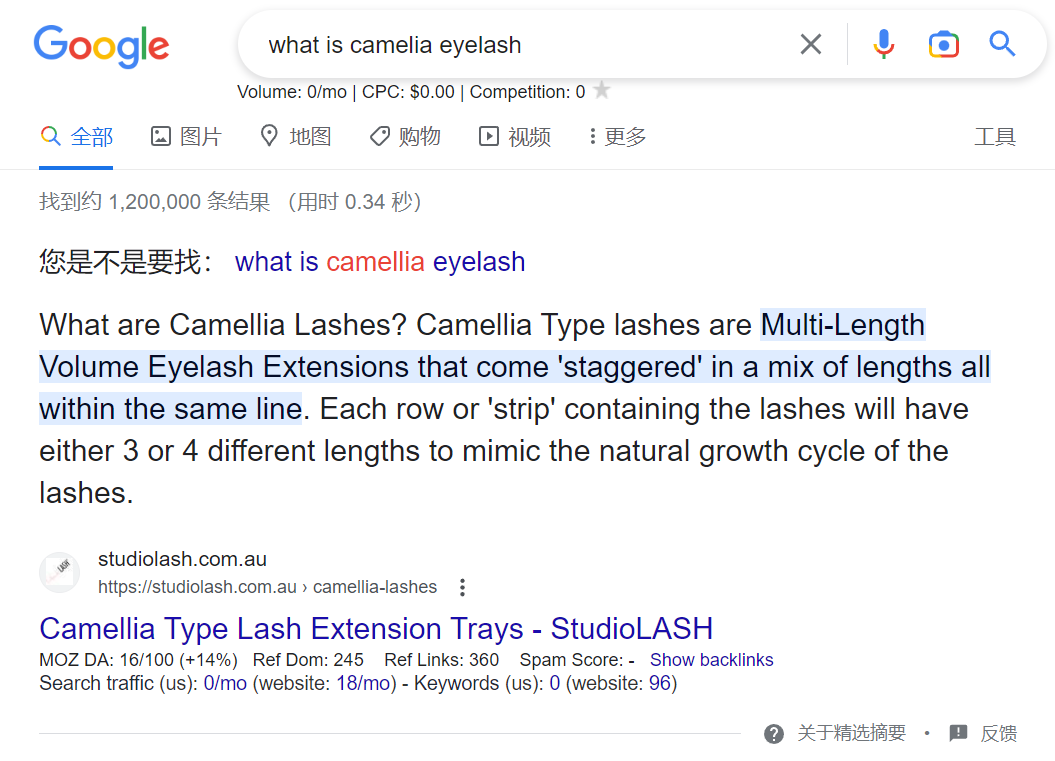Switch to the 图片 images tab

click(x=186, y=137)
